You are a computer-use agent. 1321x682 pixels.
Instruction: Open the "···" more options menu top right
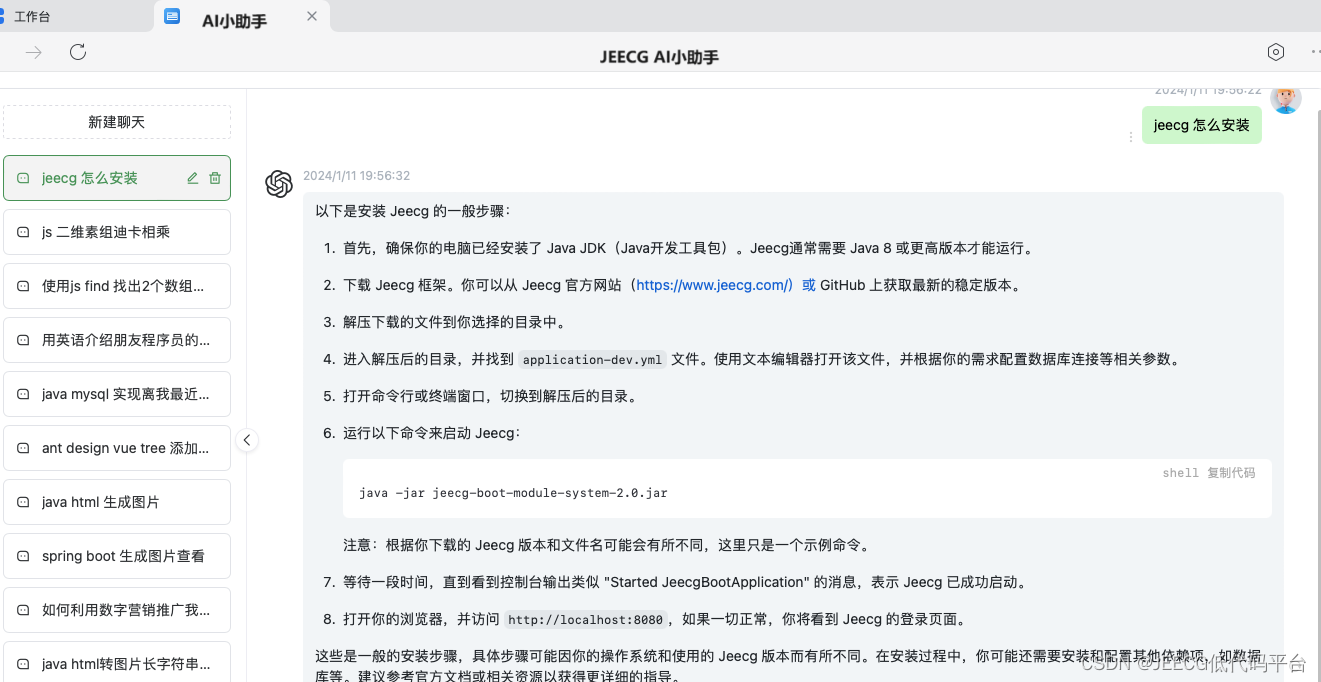pos(1314,51)
